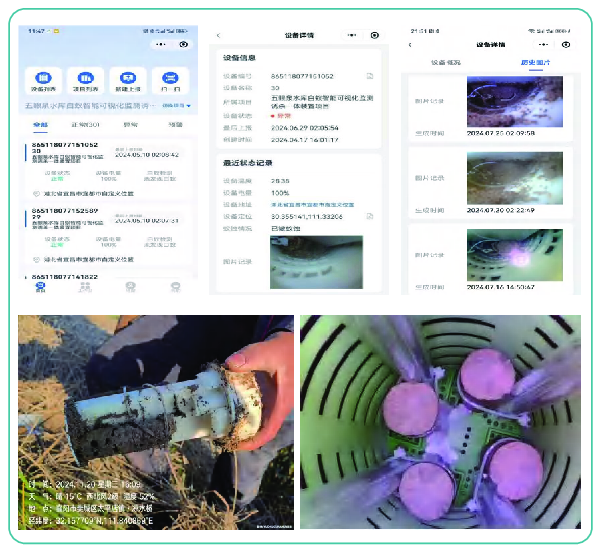598x551 pixels.
Task: Expand the project switch dropdown arrow
Action: click(x=189, y=106)
